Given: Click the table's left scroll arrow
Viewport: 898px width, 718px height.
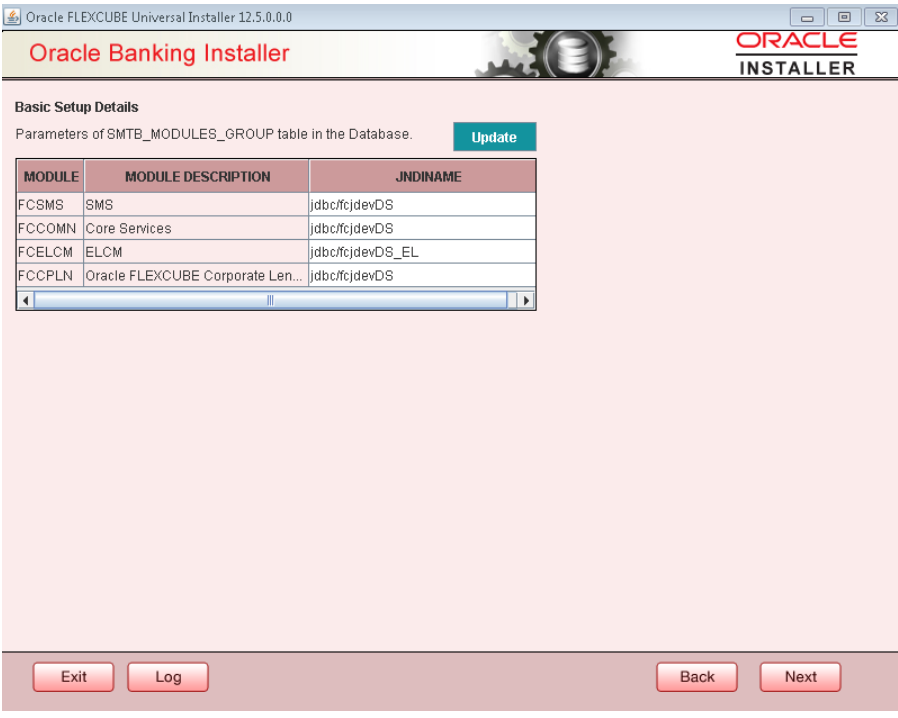Looking at the screenshot, I should 25,300.
